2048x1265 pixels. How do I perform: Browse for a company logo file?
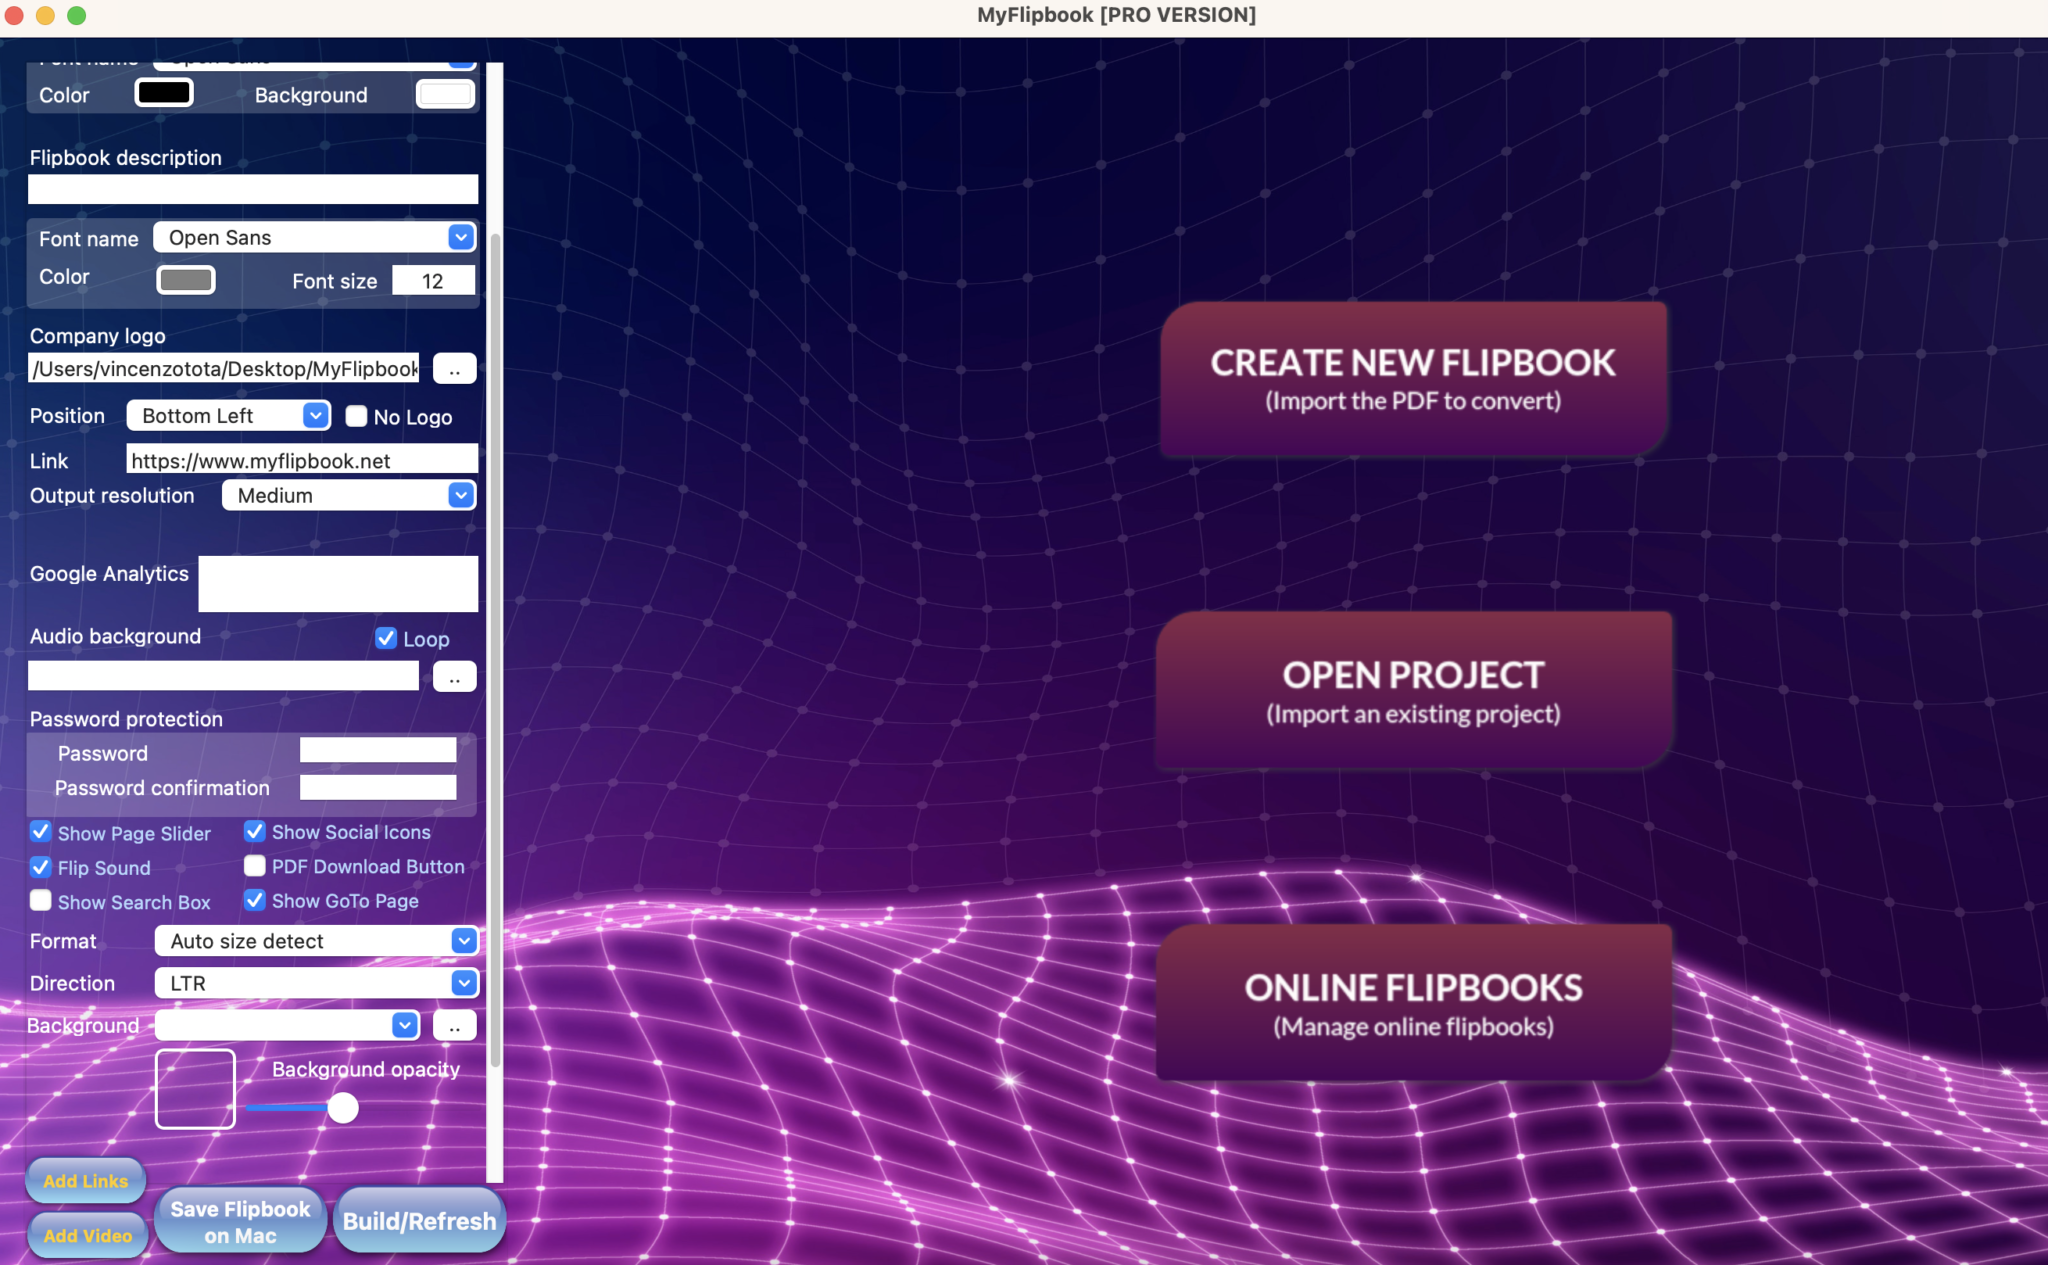455,368
